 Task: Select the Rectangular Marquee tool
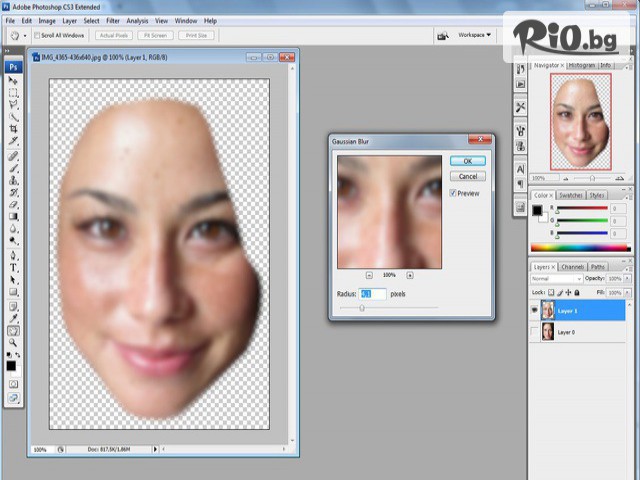pyautogui.click(x=13, y=93)
